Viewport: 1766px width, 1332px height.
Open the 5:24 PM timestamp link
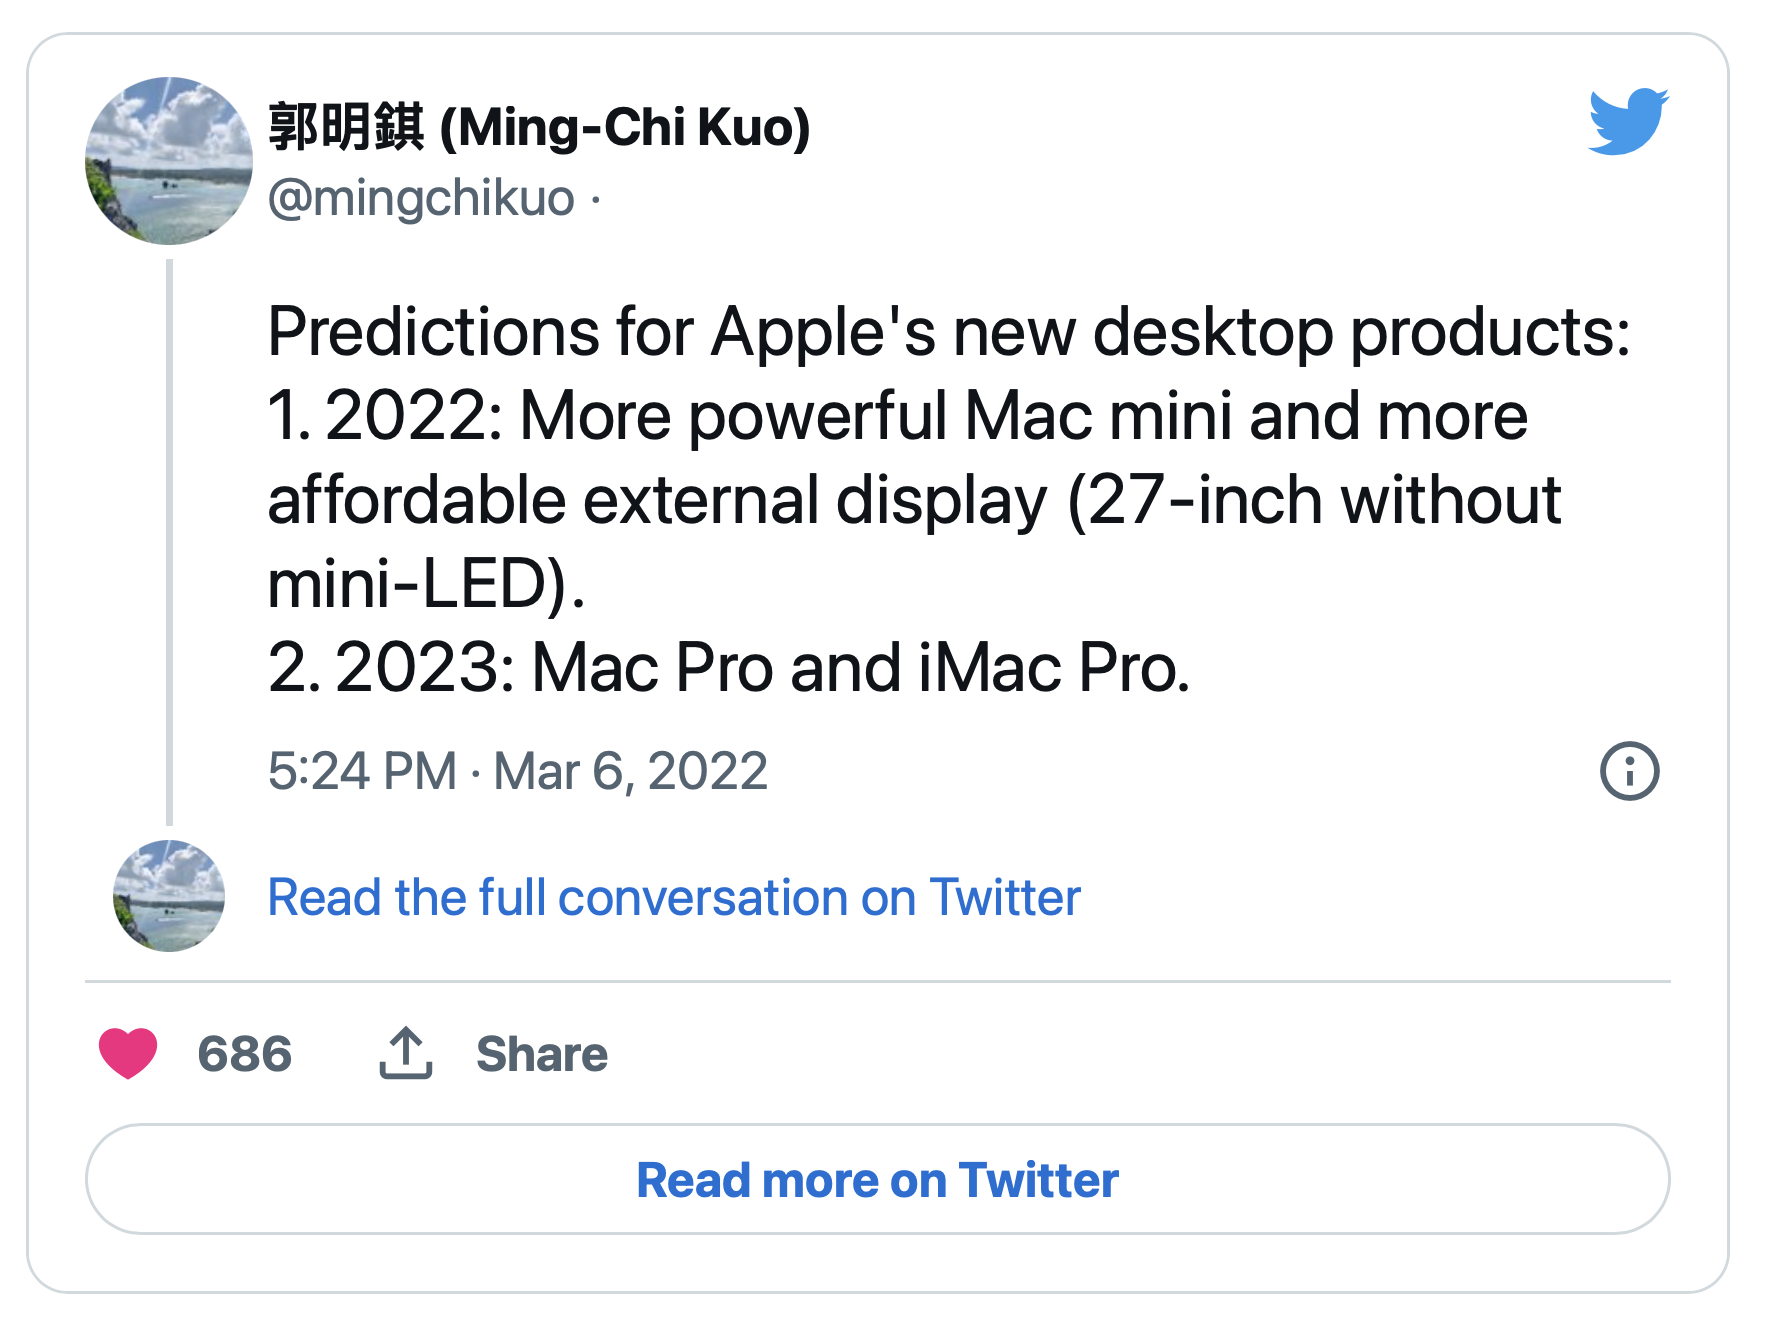coord(362,771)
